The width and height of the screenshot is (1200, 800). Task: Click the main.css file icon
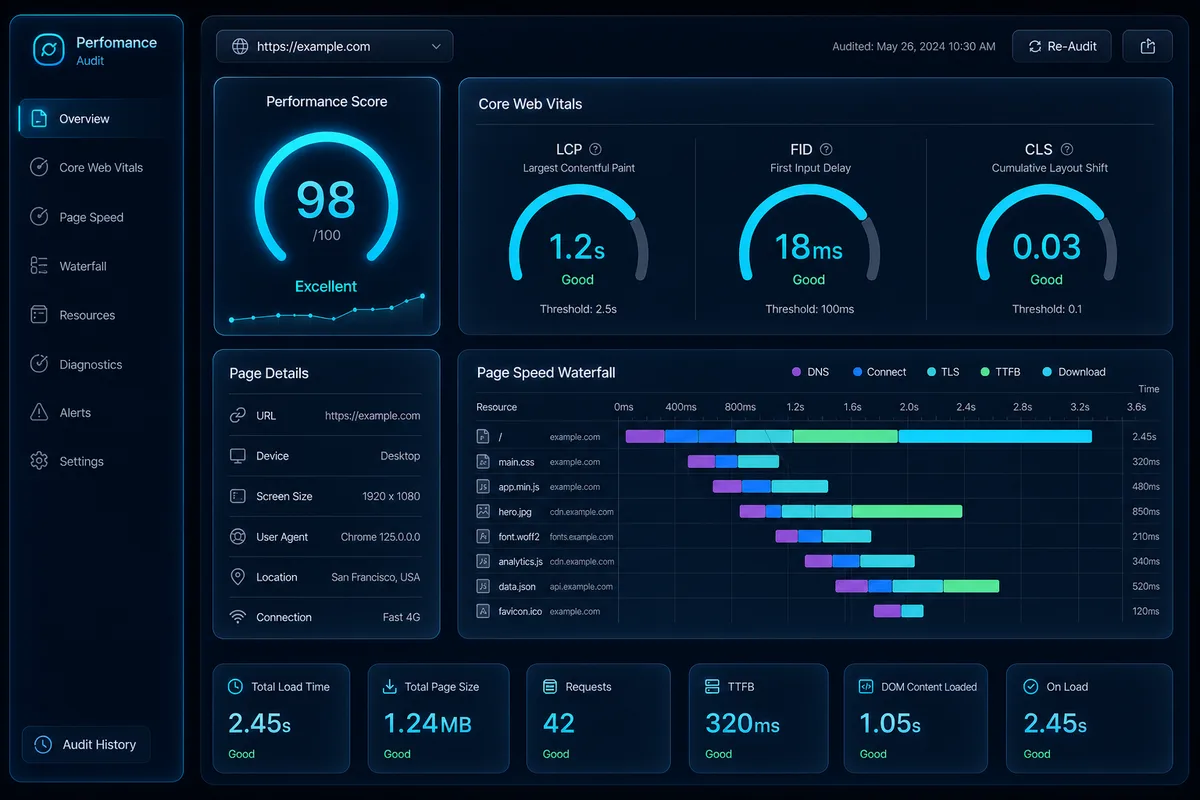point(483,462)
